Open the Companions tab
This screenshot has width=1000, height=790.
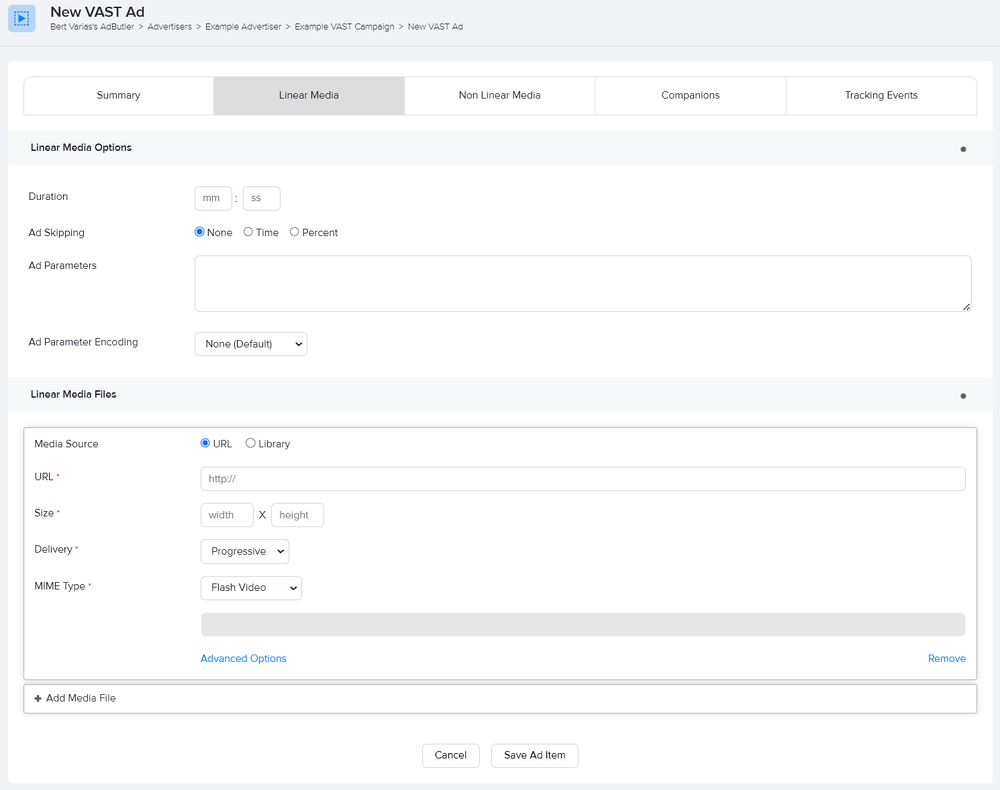coord(690,96)
